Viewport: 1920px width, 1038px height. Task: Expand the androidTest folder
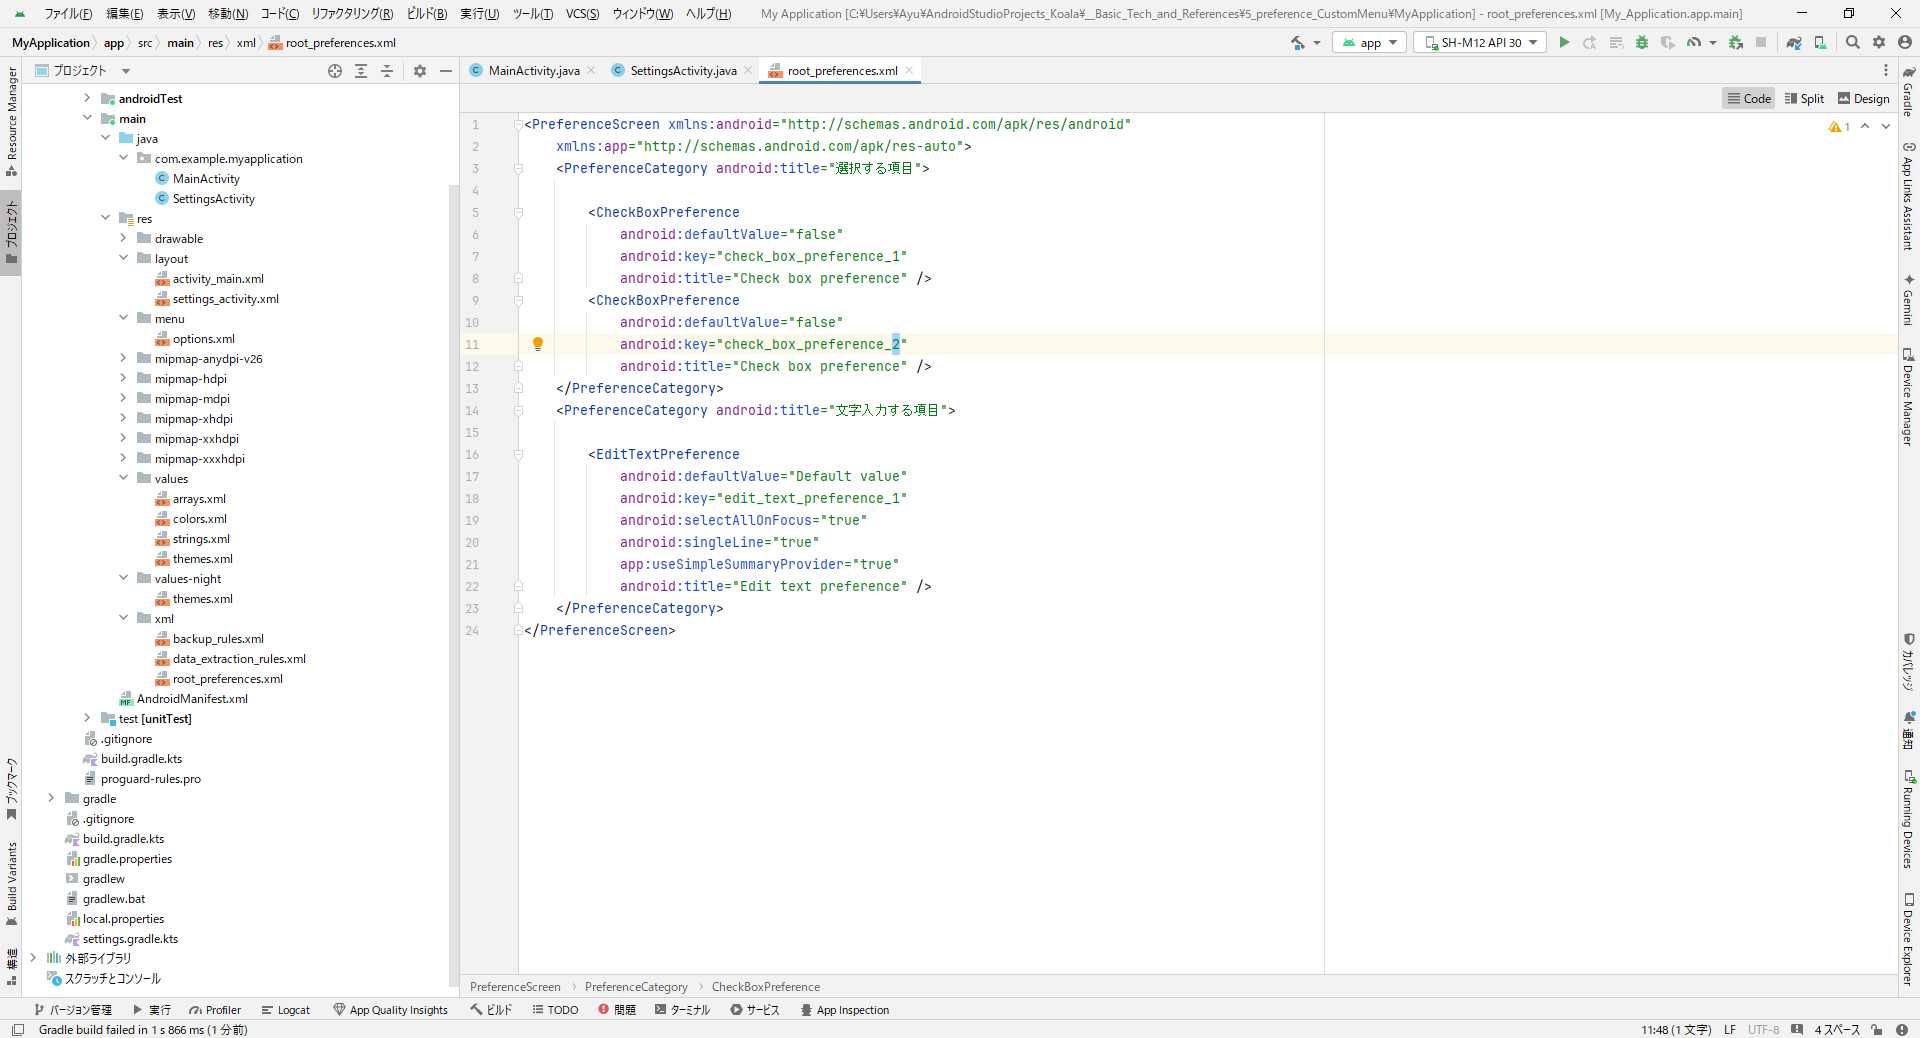(87, 99)
